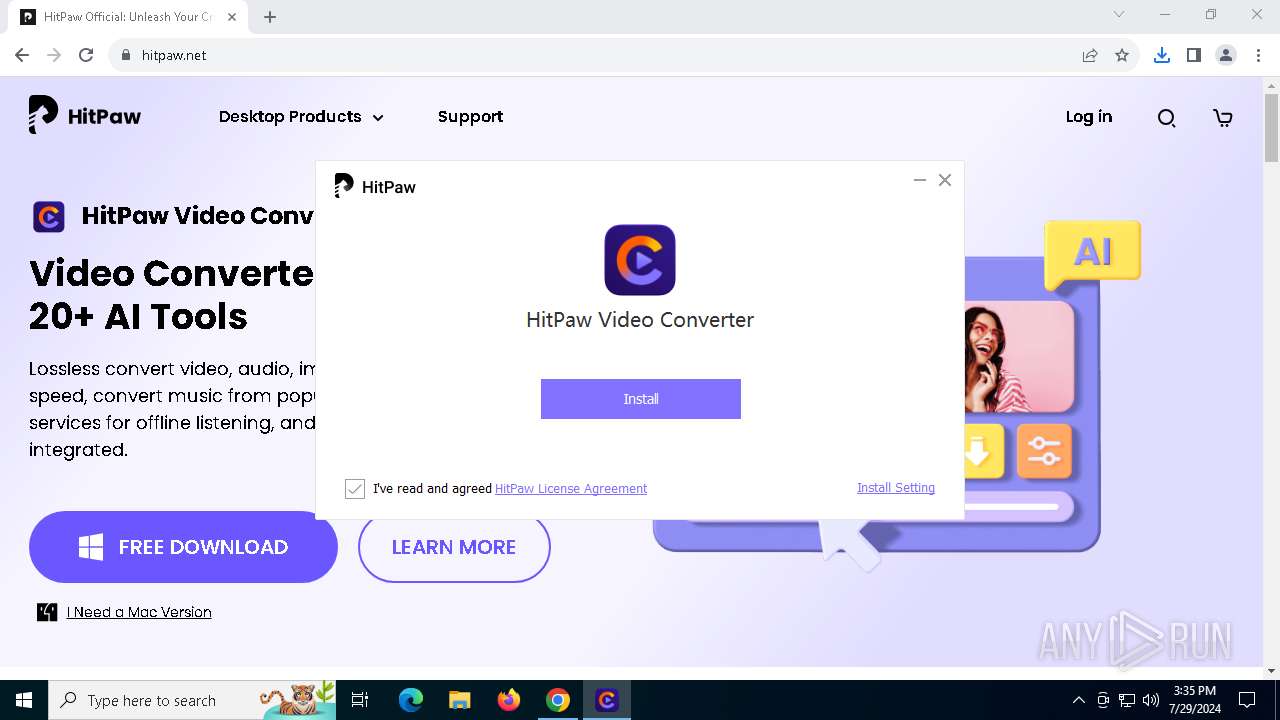Click the I Need a Mac Version link
This screenshot has width=1280, height=720.
tap(139, 612)
